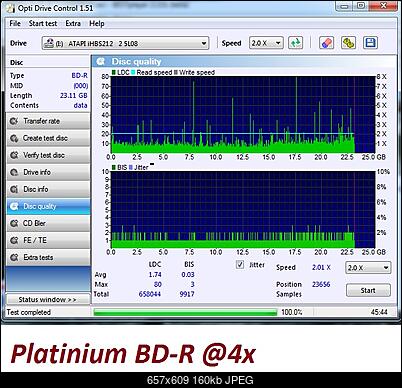Click the Read speed legend color square
The image size is (402, 388).
tap(133, 72)
